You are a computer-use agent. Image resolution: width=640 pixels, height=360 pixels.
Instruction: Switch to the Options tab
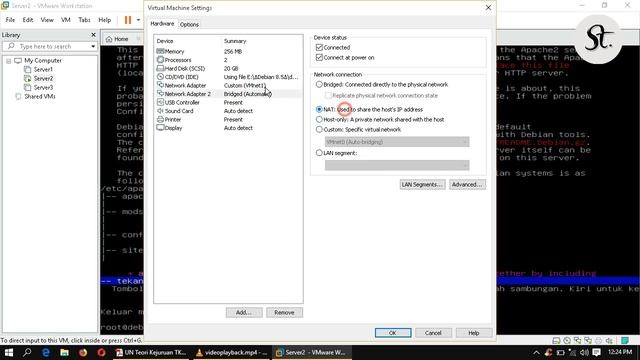[189, 24]
